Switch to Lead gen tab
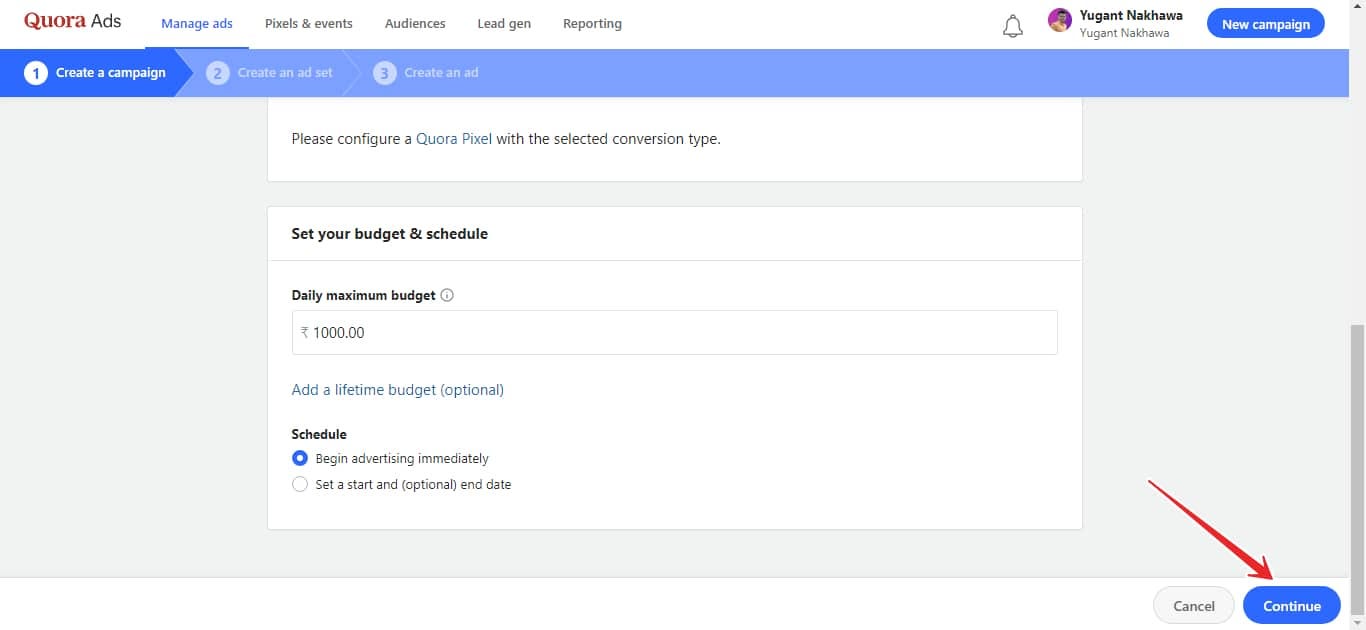The image size is (1366, 630). (504, 24)
